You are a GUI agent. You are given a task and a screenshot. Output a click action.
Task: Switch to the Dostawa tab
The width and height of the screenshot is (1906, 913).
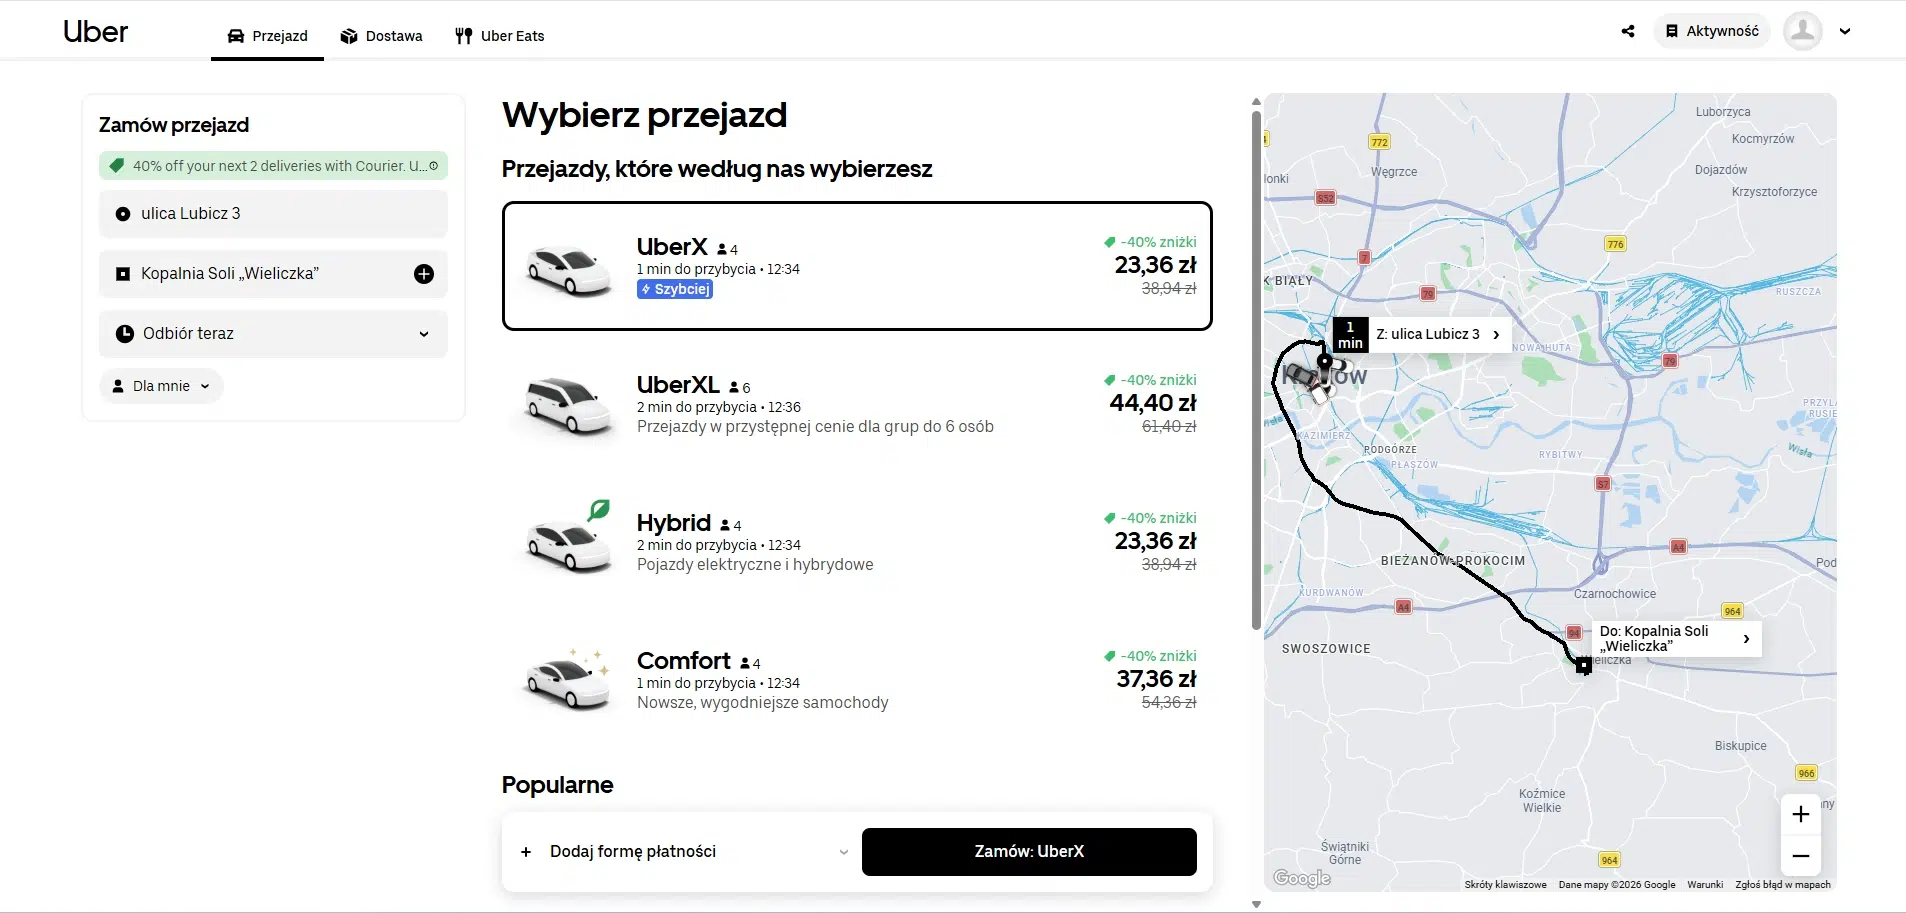[382, 35]
